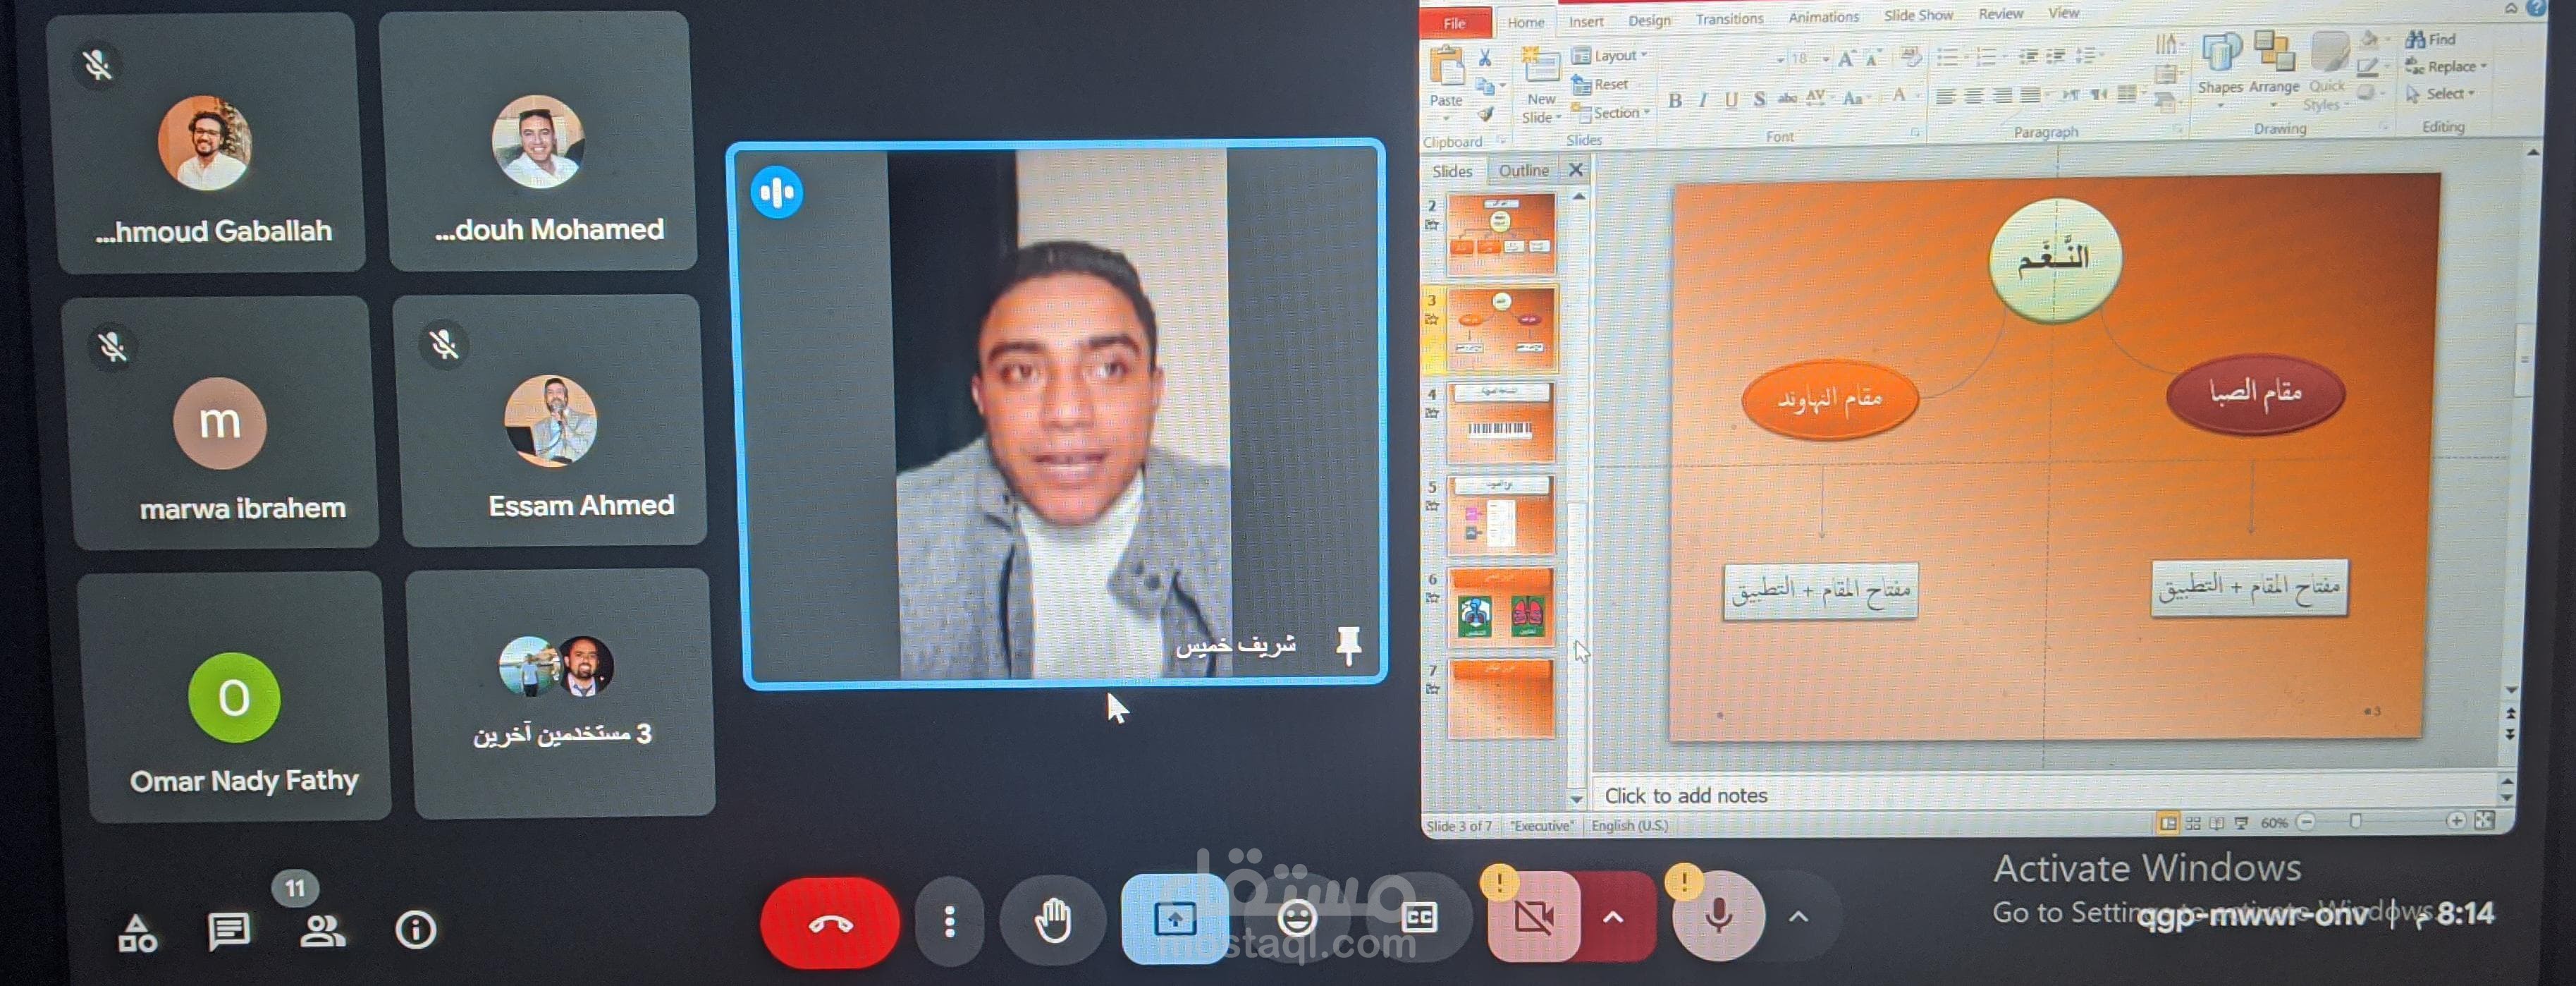The image size is (2576, 986).
Task: Open the Review ribbon tab
Action: [2000, 14]
